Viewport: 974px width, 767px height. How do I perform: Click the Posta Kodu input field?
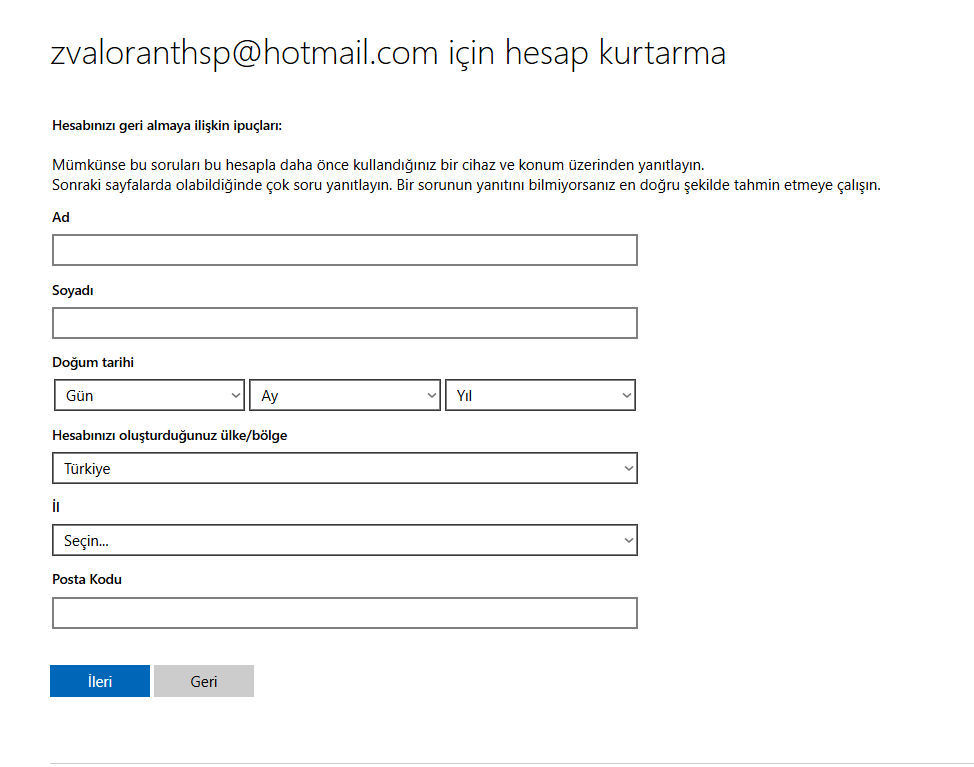click(x=345, y=613)
